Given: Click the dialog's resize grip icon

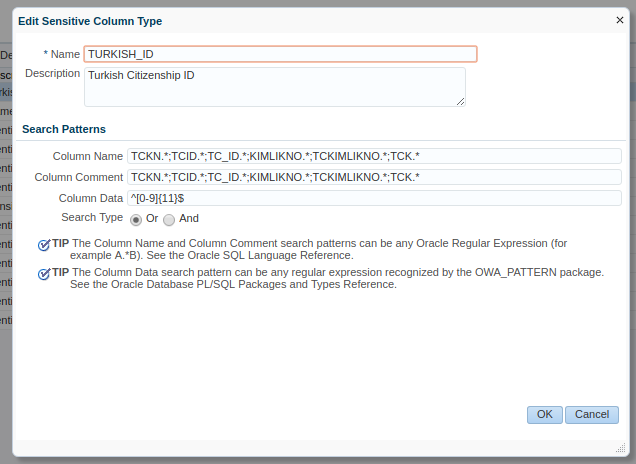Looking at the screenshot, I should 621,448.
